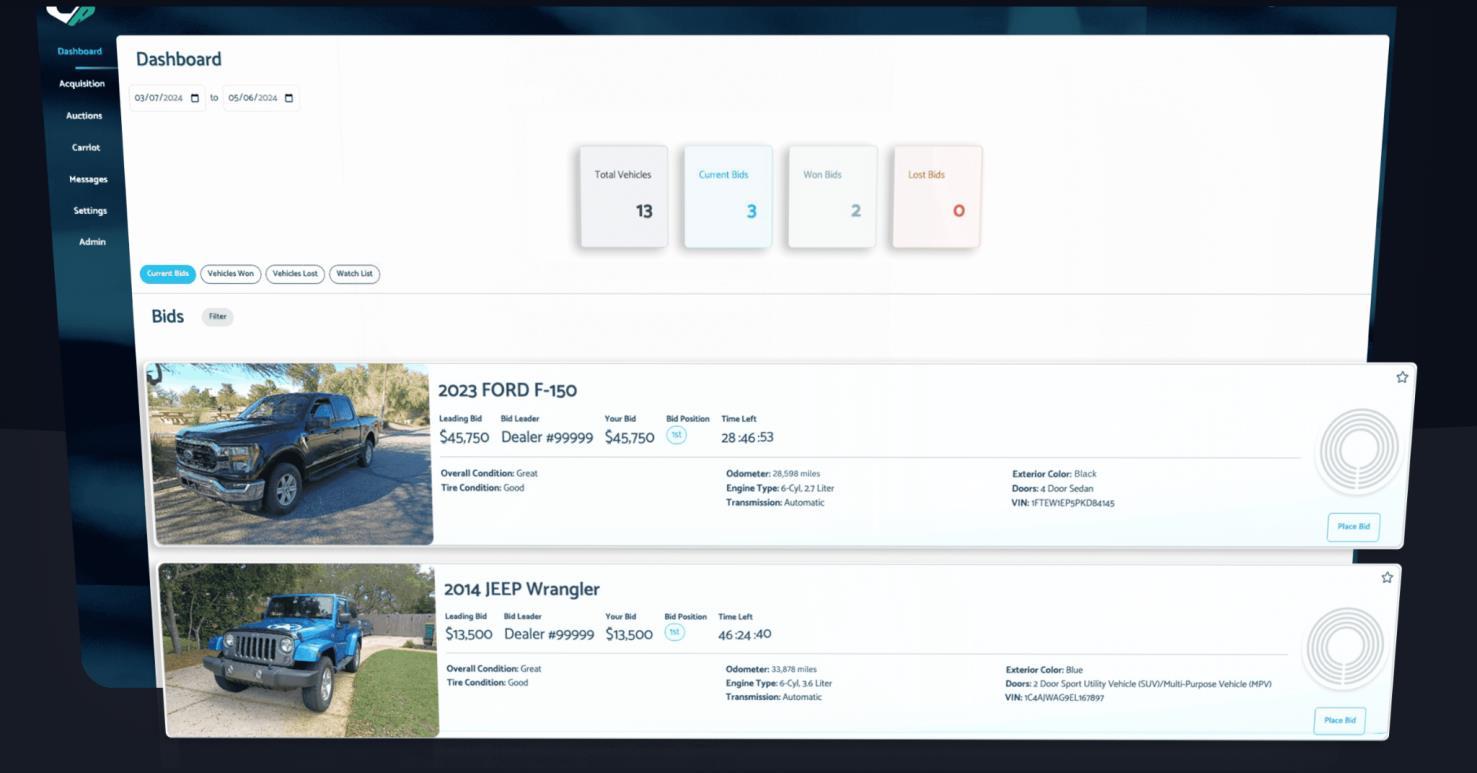The image size is (1477, 773).
Task: Edit the start date field 03/07/2024
Action: 167,98
